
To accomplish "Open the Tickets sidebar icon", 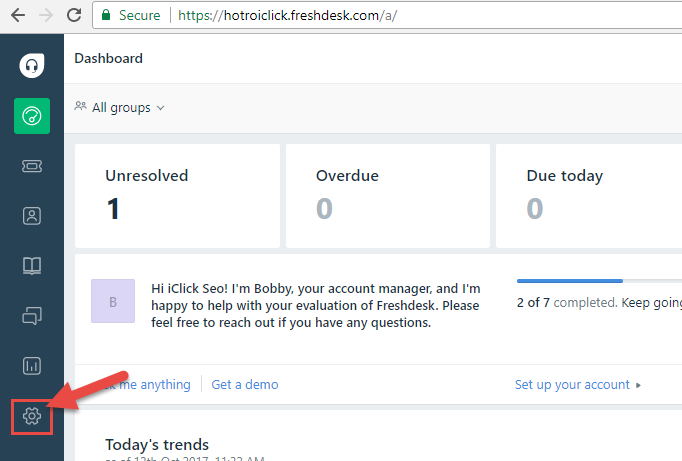I will (x=32, y=166).
